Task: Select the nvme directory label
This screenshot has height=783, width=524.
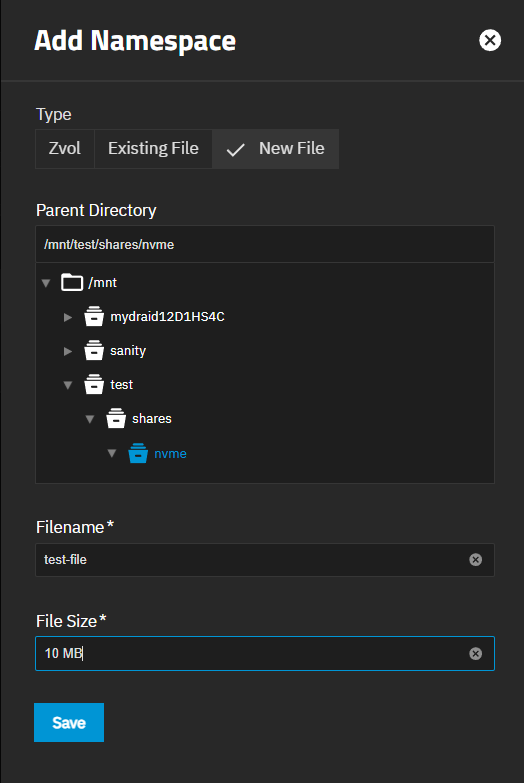Action: tap(170, 453)
